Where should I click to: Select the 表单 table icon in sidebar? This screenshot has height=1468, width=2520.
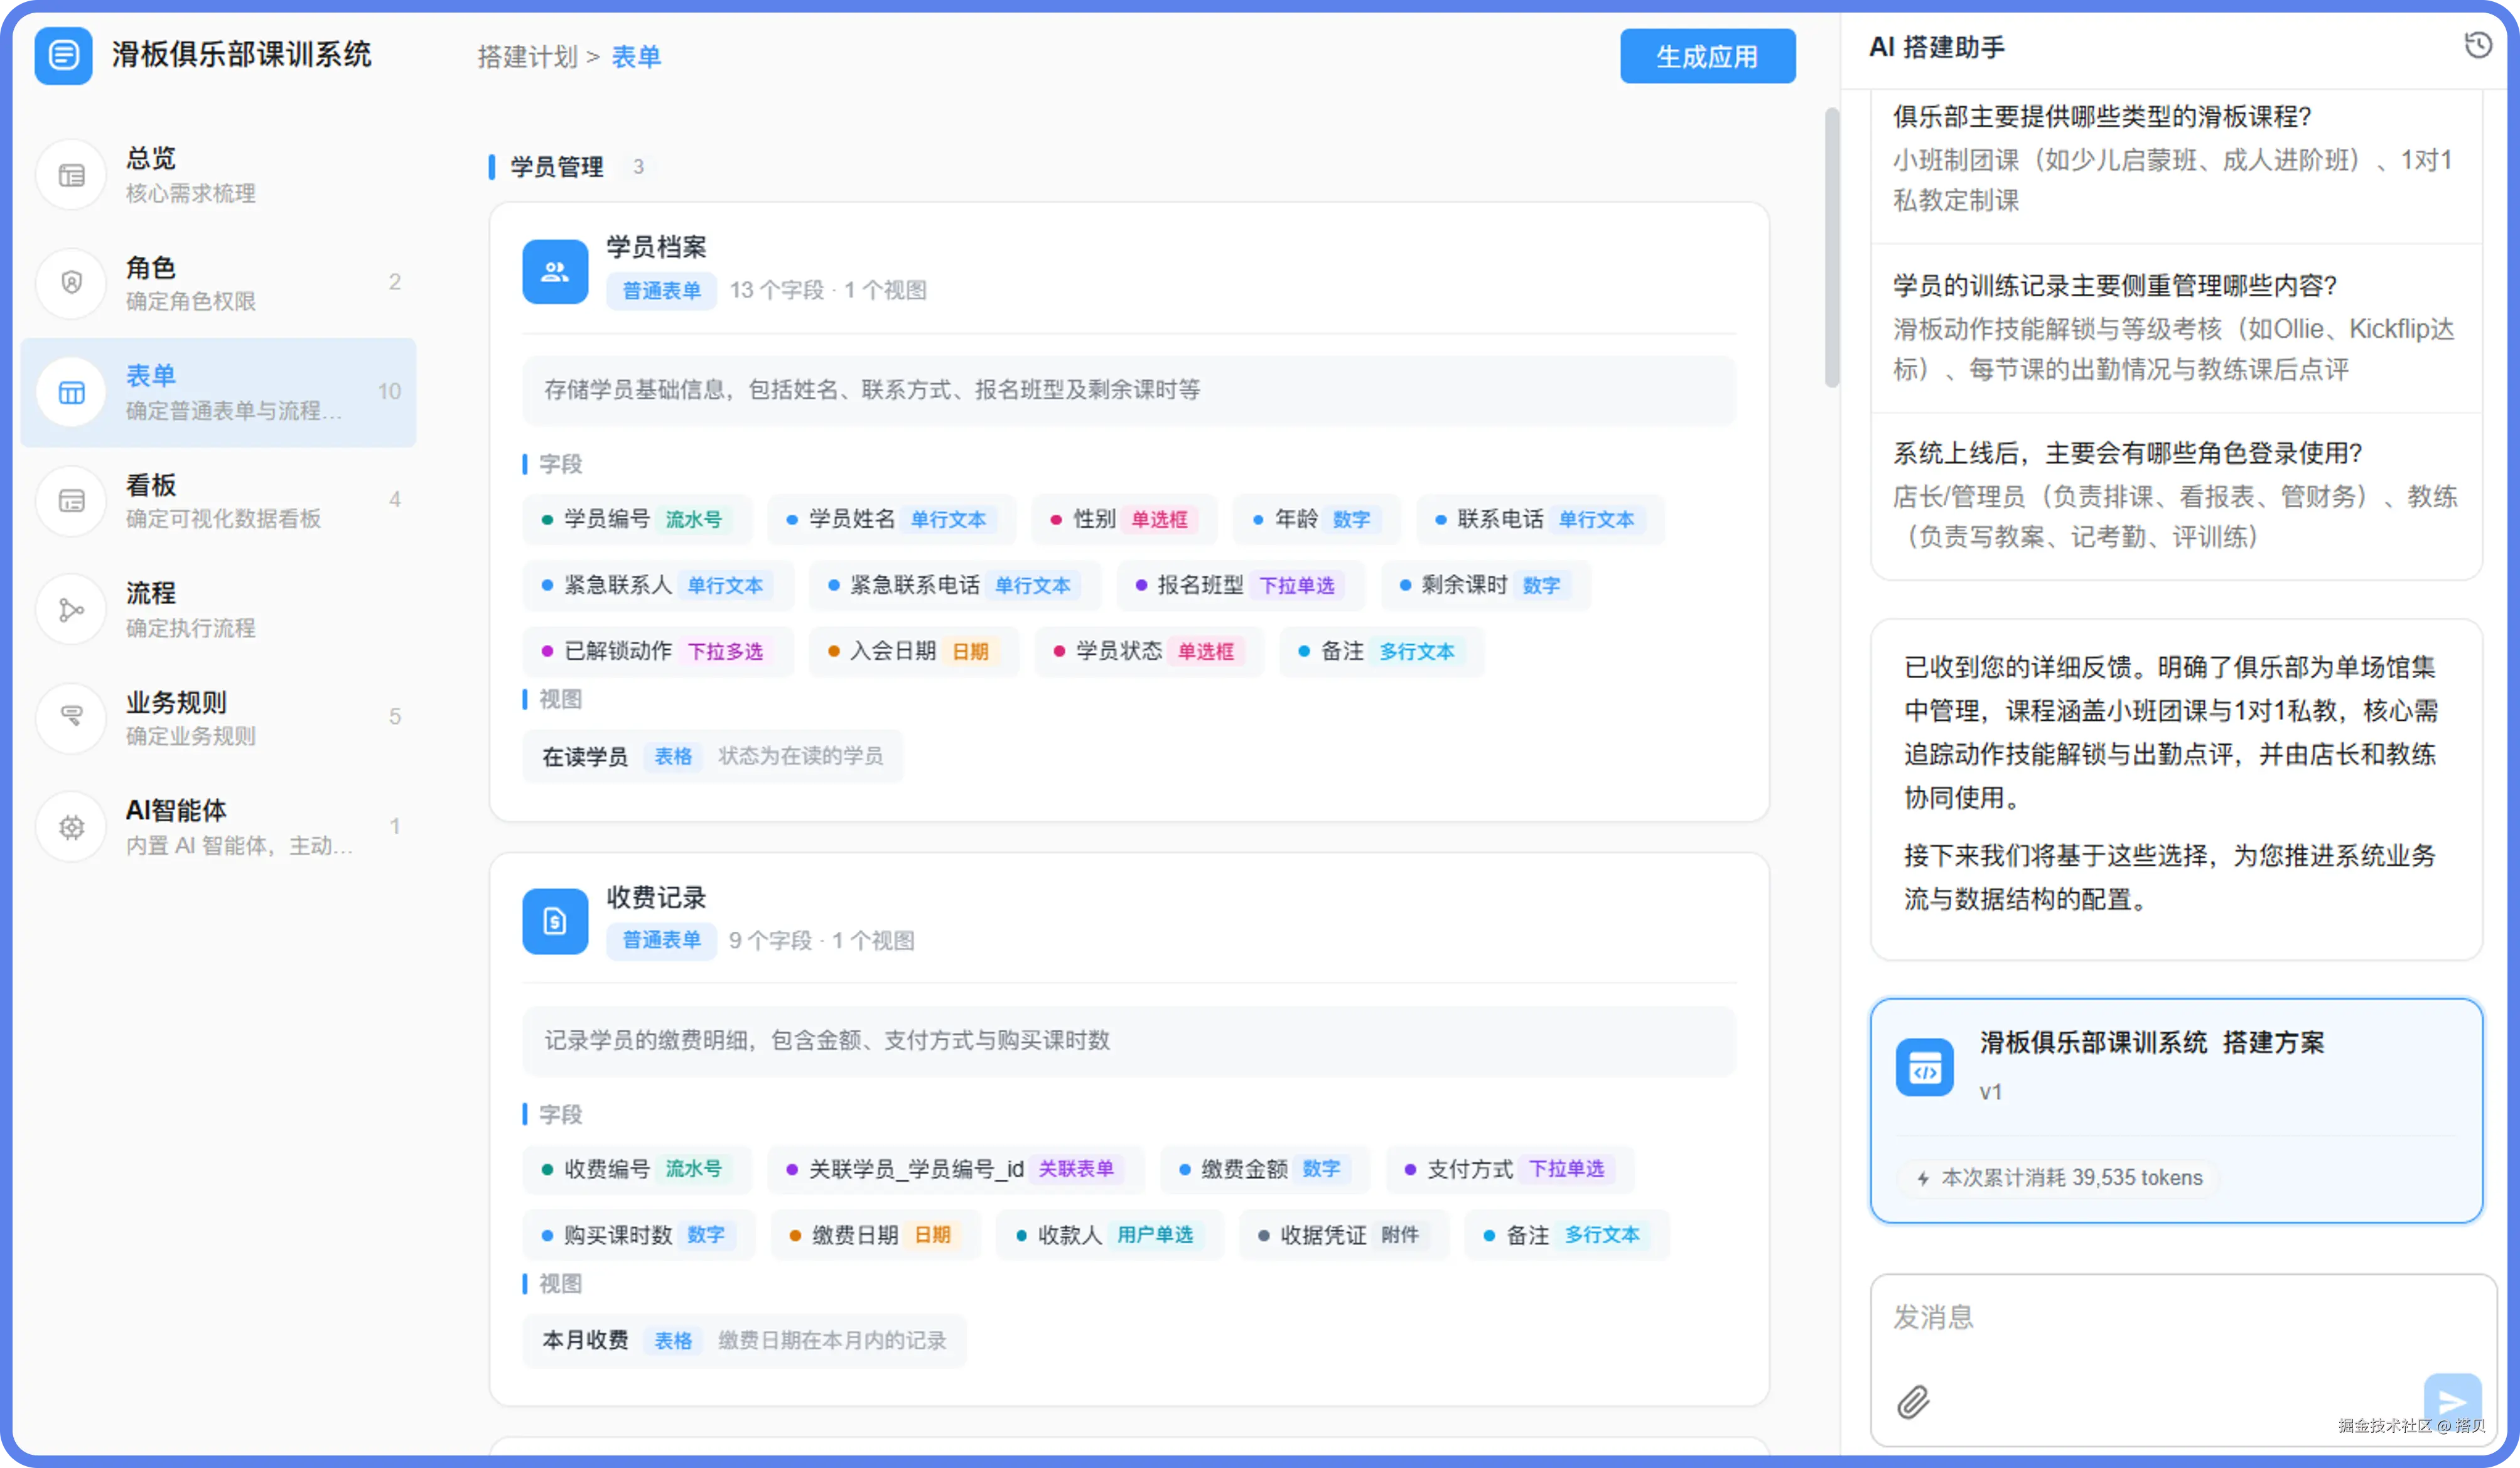coord(71,392)
